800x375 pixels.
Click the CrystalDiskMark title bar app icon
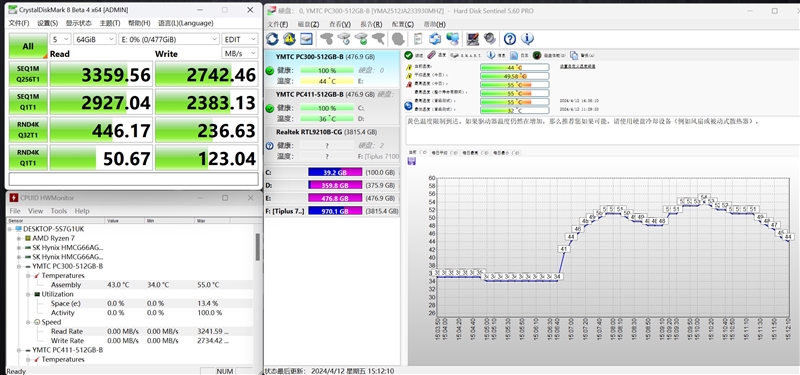pyautogui.click(x=12, y=10)
